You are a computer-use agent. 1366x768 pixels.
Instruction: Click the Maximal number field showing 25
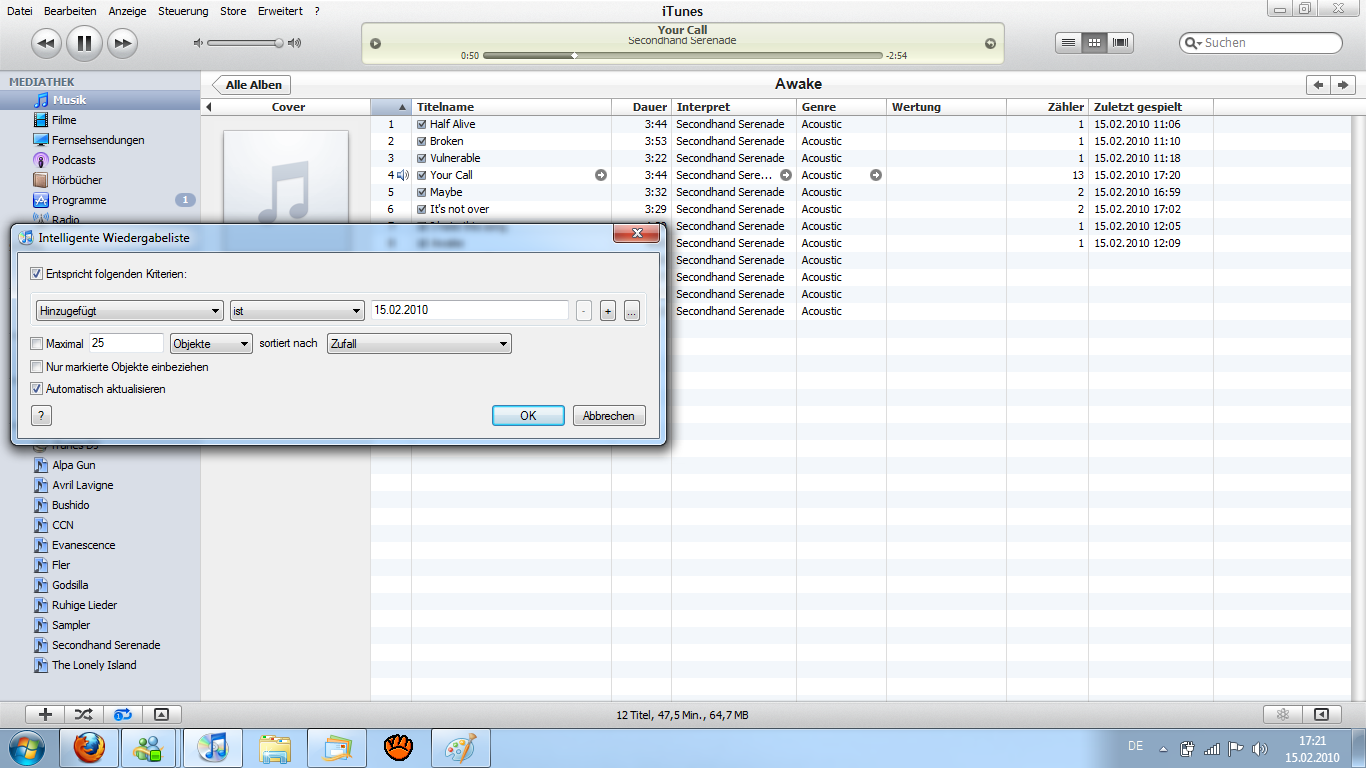(126, 344)
